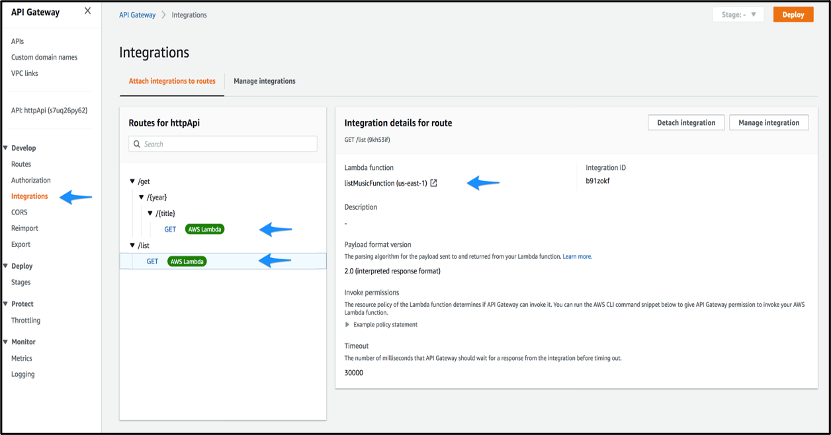Click Routes for httpApi heading
Viewport: 831px width, 435px height.
[x=164, y=123]
